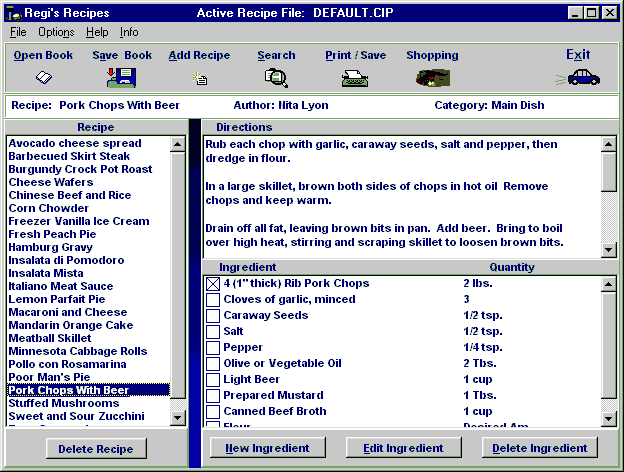Click the Exit car icon
Viewport: 624px width, 472px height.
click(578, 78)
